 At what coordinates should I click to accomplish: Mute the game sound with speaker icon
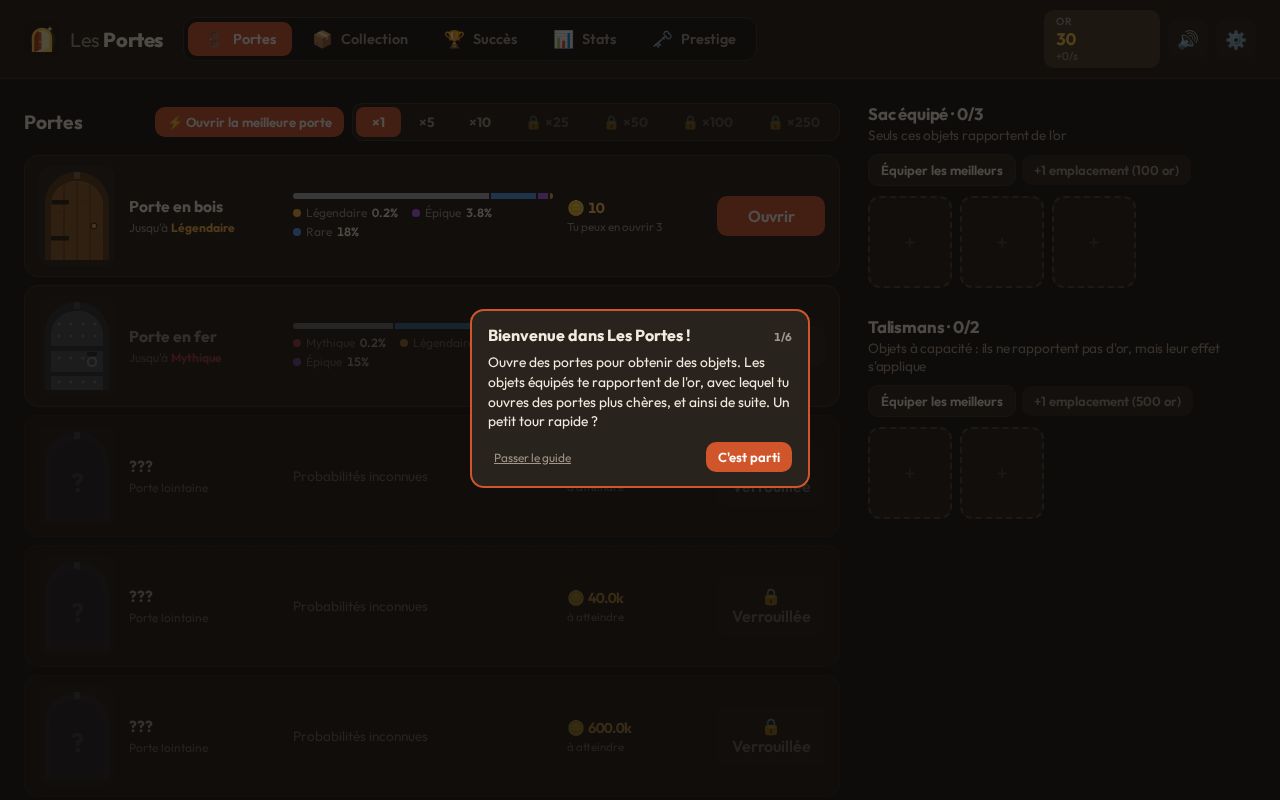click(x=1188, y=40)
